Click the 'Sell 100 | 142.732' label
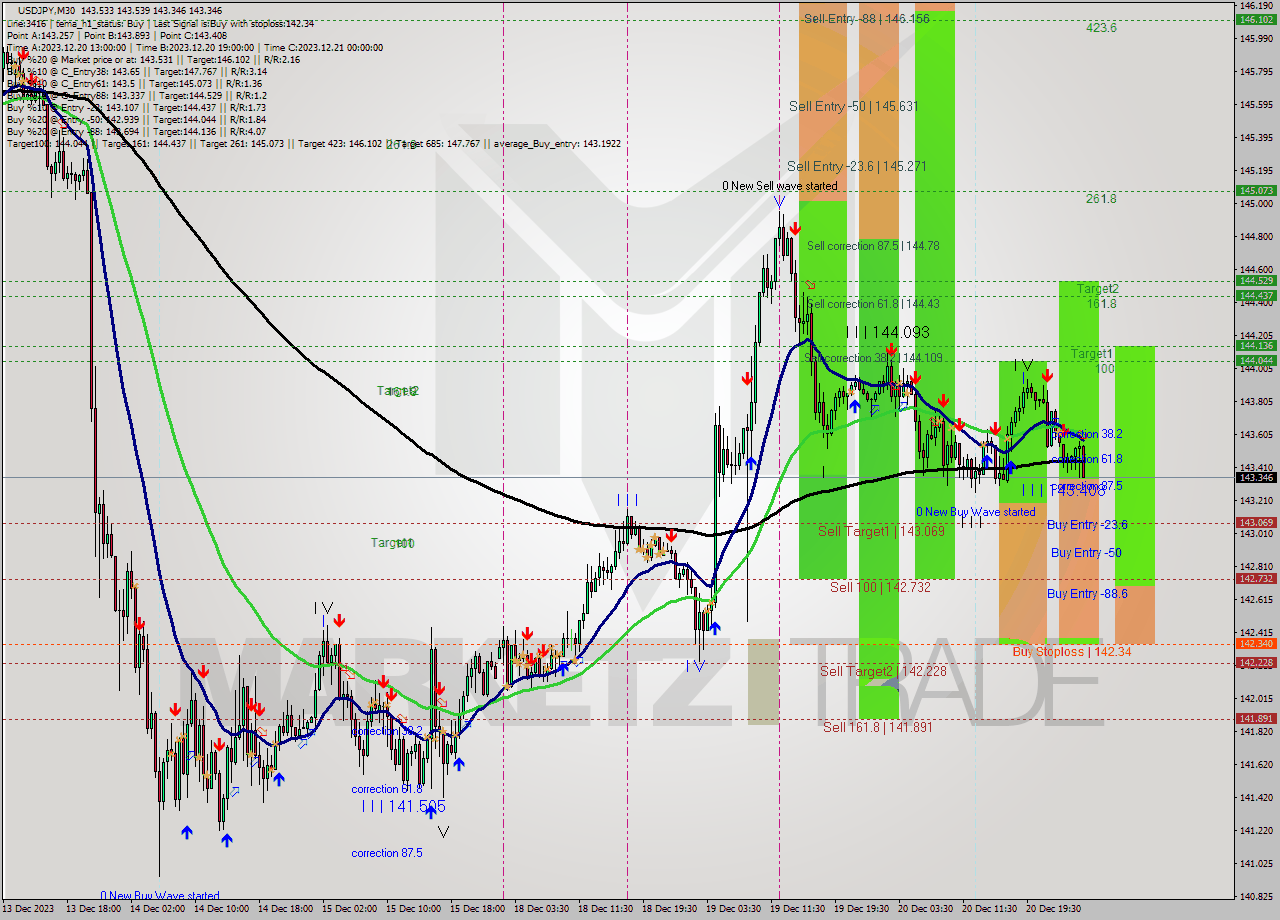 (880, 587)
